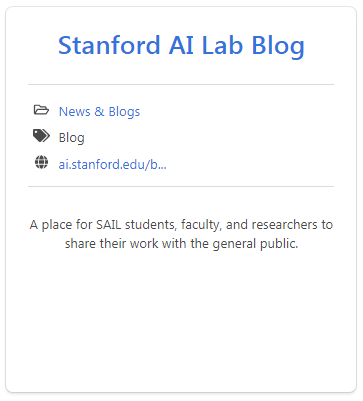Click the divider line below the title
363x401 pixels.
(x=181, y=85)
